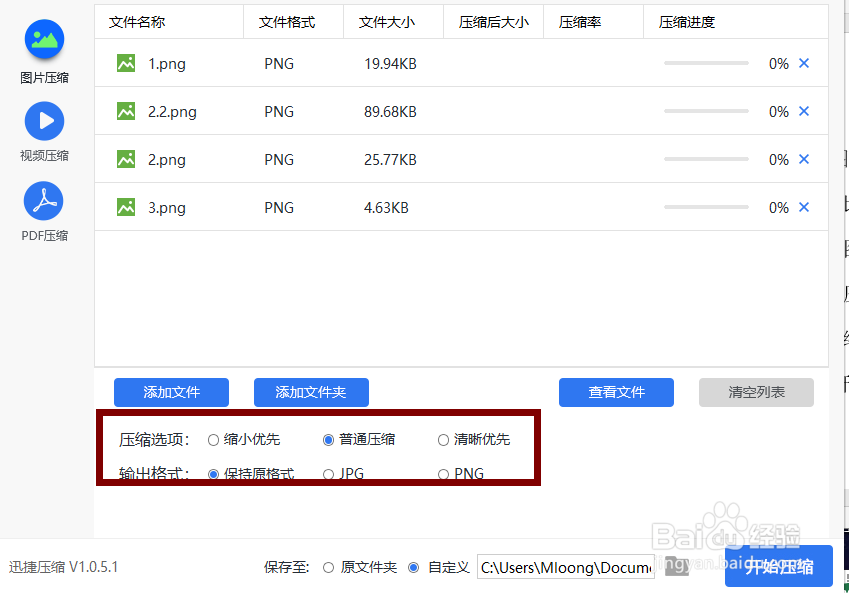Remove 2.png with its blue X
Viewport: 849px width, 593px height.
coord(804,159)
